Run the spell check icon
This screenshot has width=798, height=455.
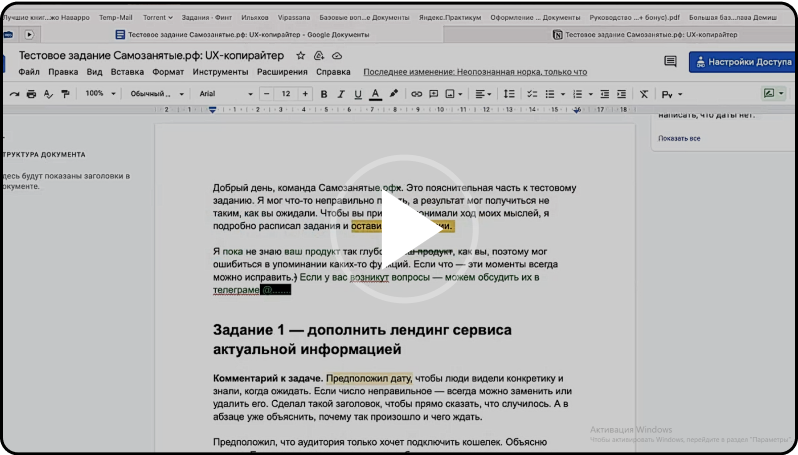(x=48, y=94)
